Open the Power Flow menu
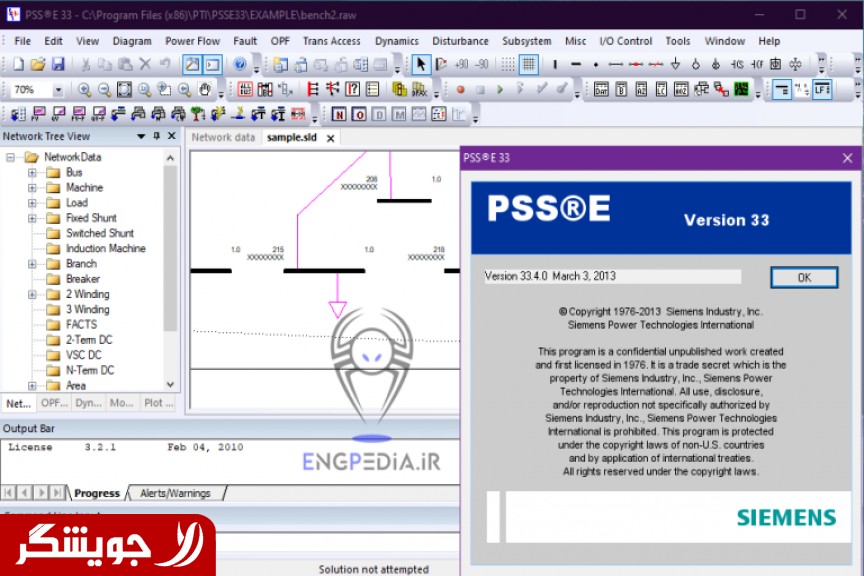The image size is (864, 576). (x=192, y=41)
